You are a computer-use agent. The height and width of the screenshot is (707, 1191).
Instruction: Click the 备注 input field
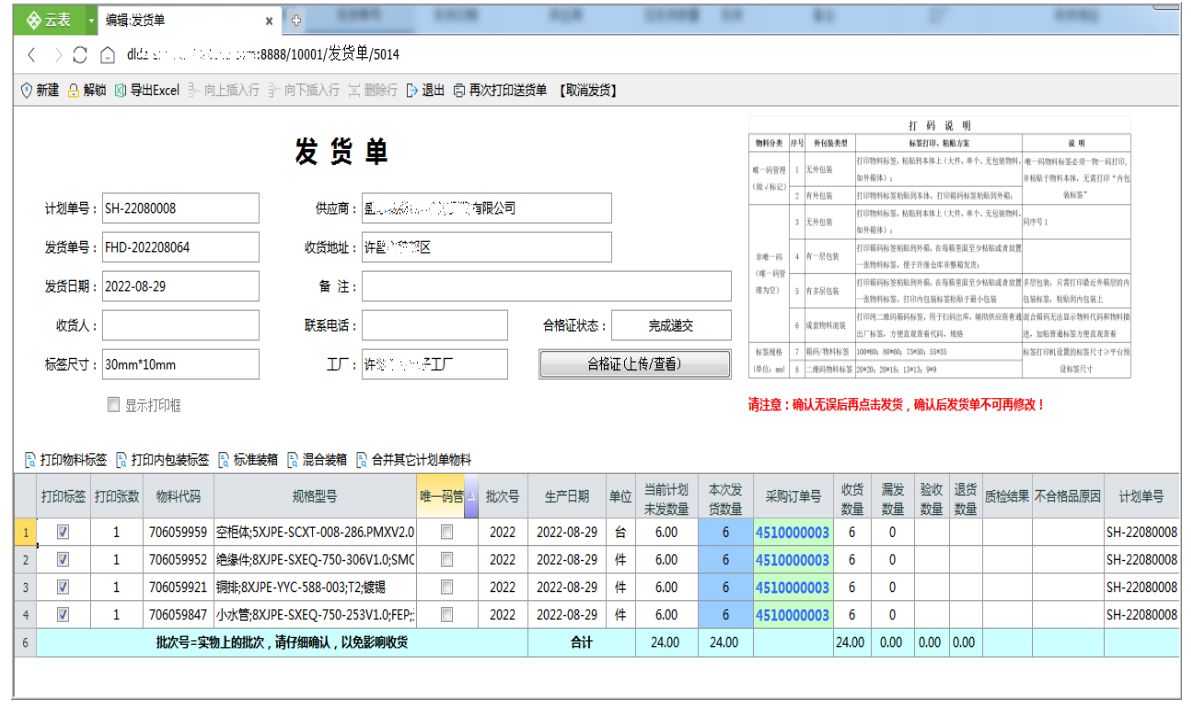547,286
